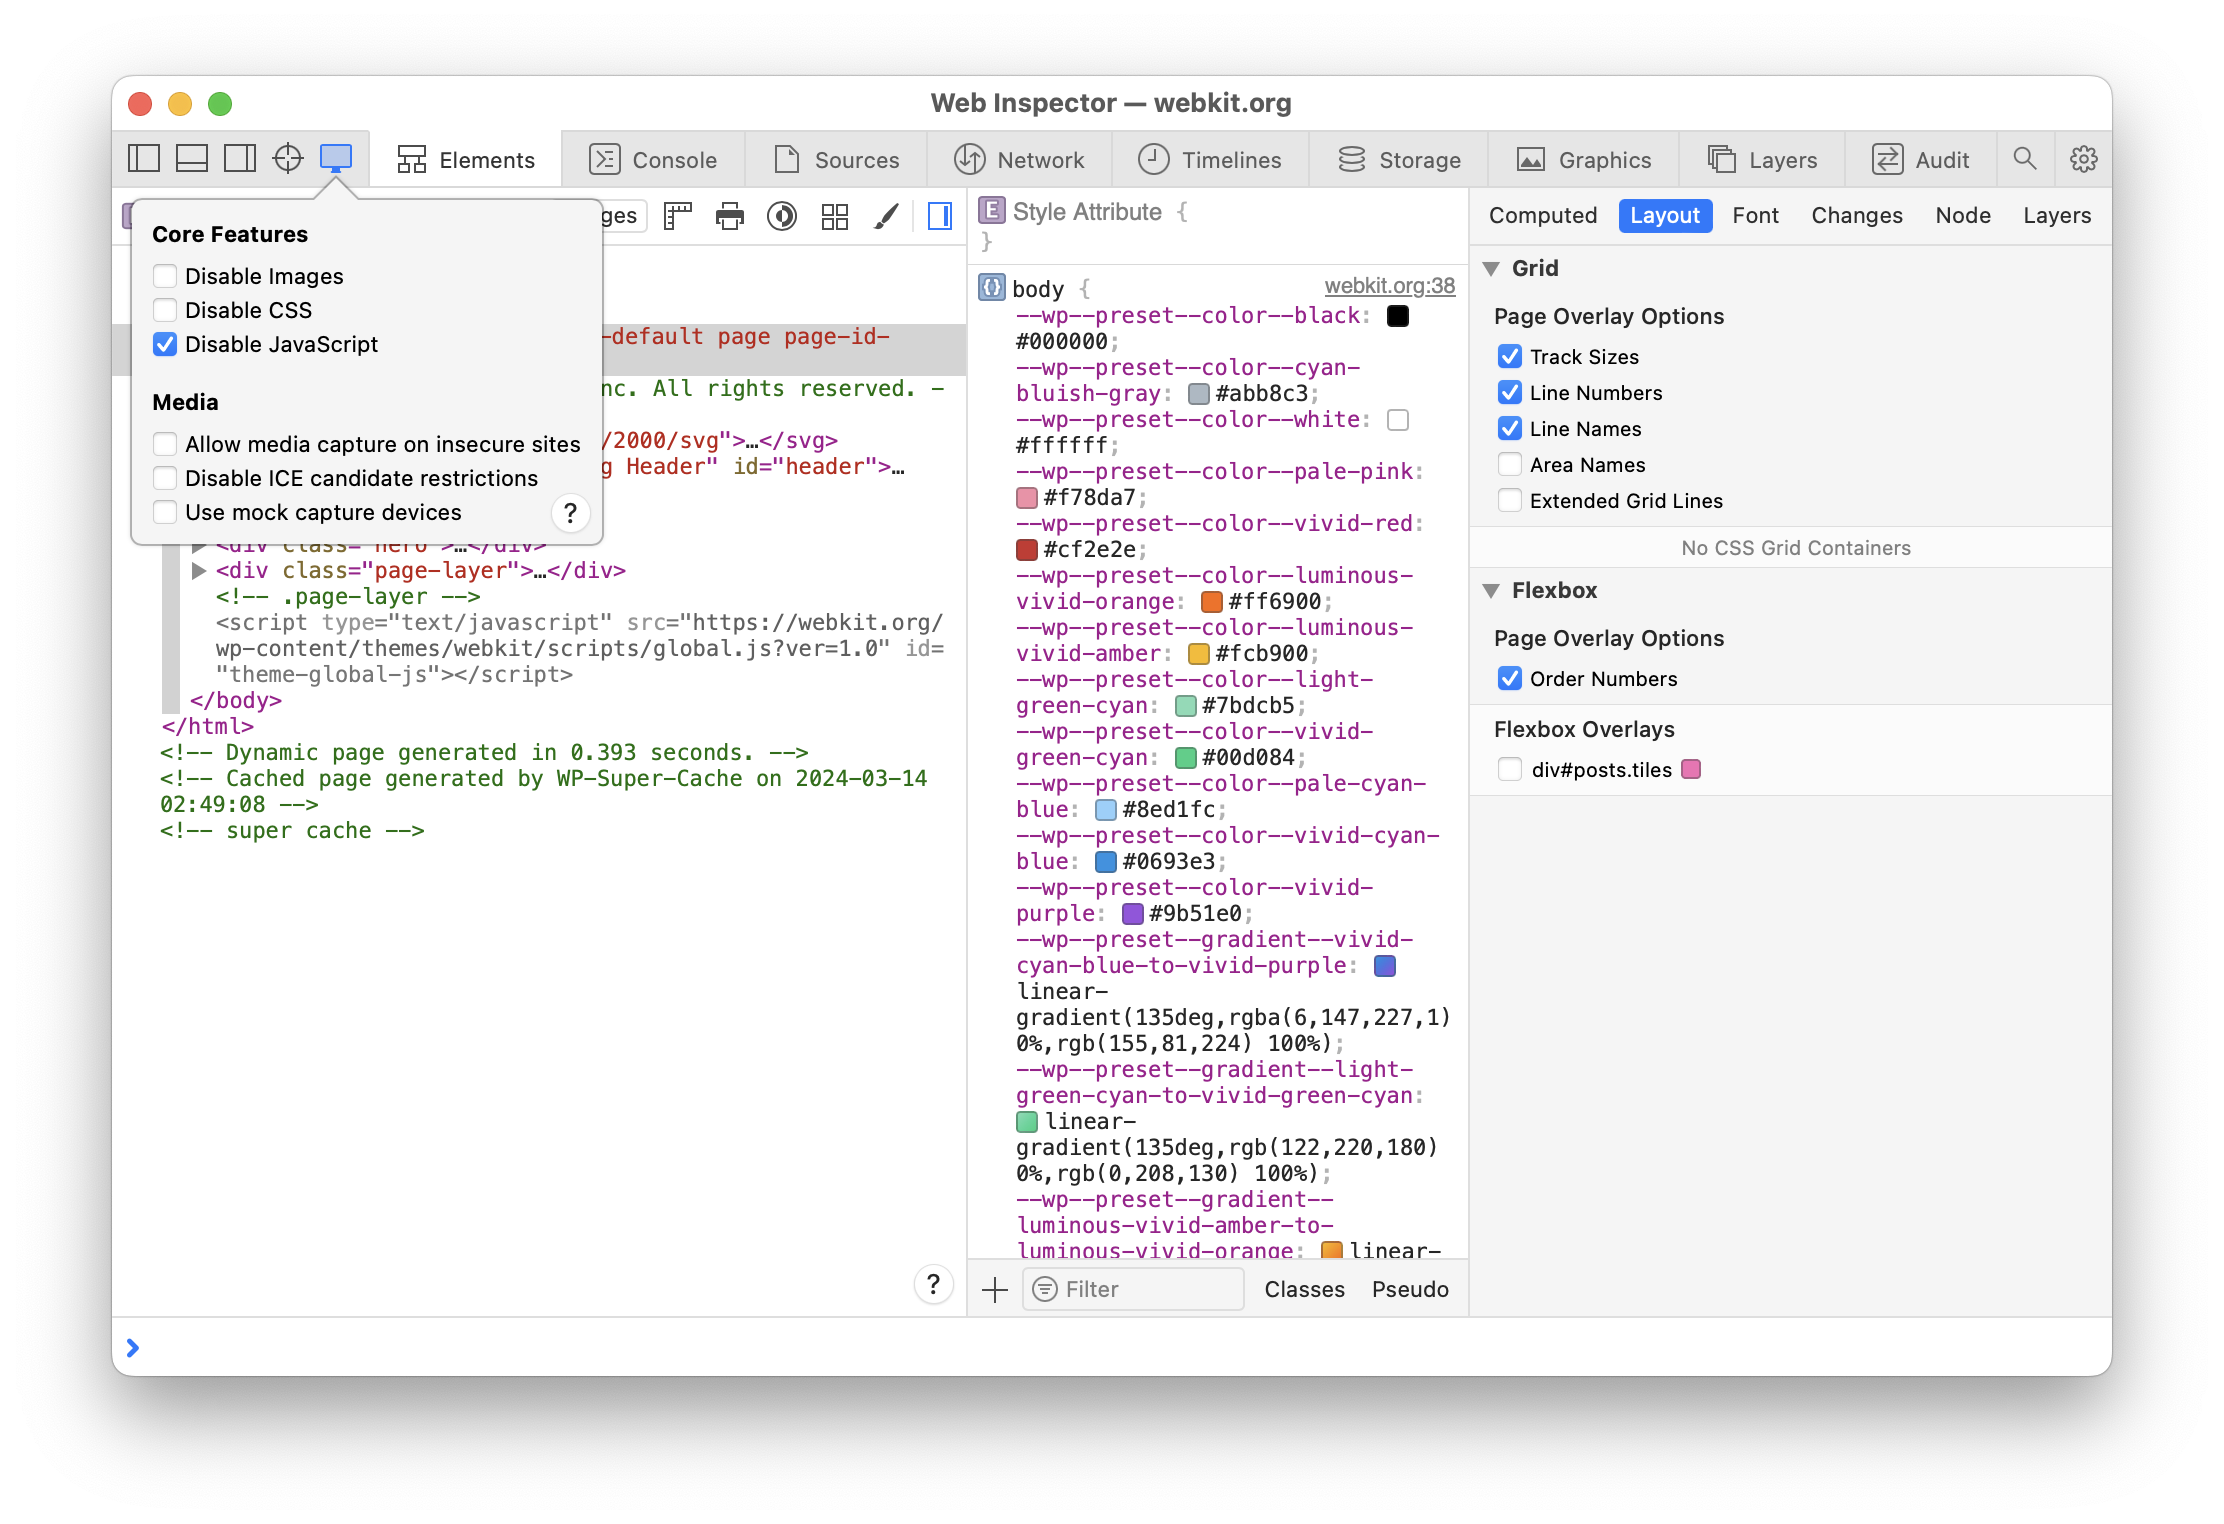This screenshot has height=1524, width=2224.
Task: Open the Console tab
Action: tap(653, 160)
